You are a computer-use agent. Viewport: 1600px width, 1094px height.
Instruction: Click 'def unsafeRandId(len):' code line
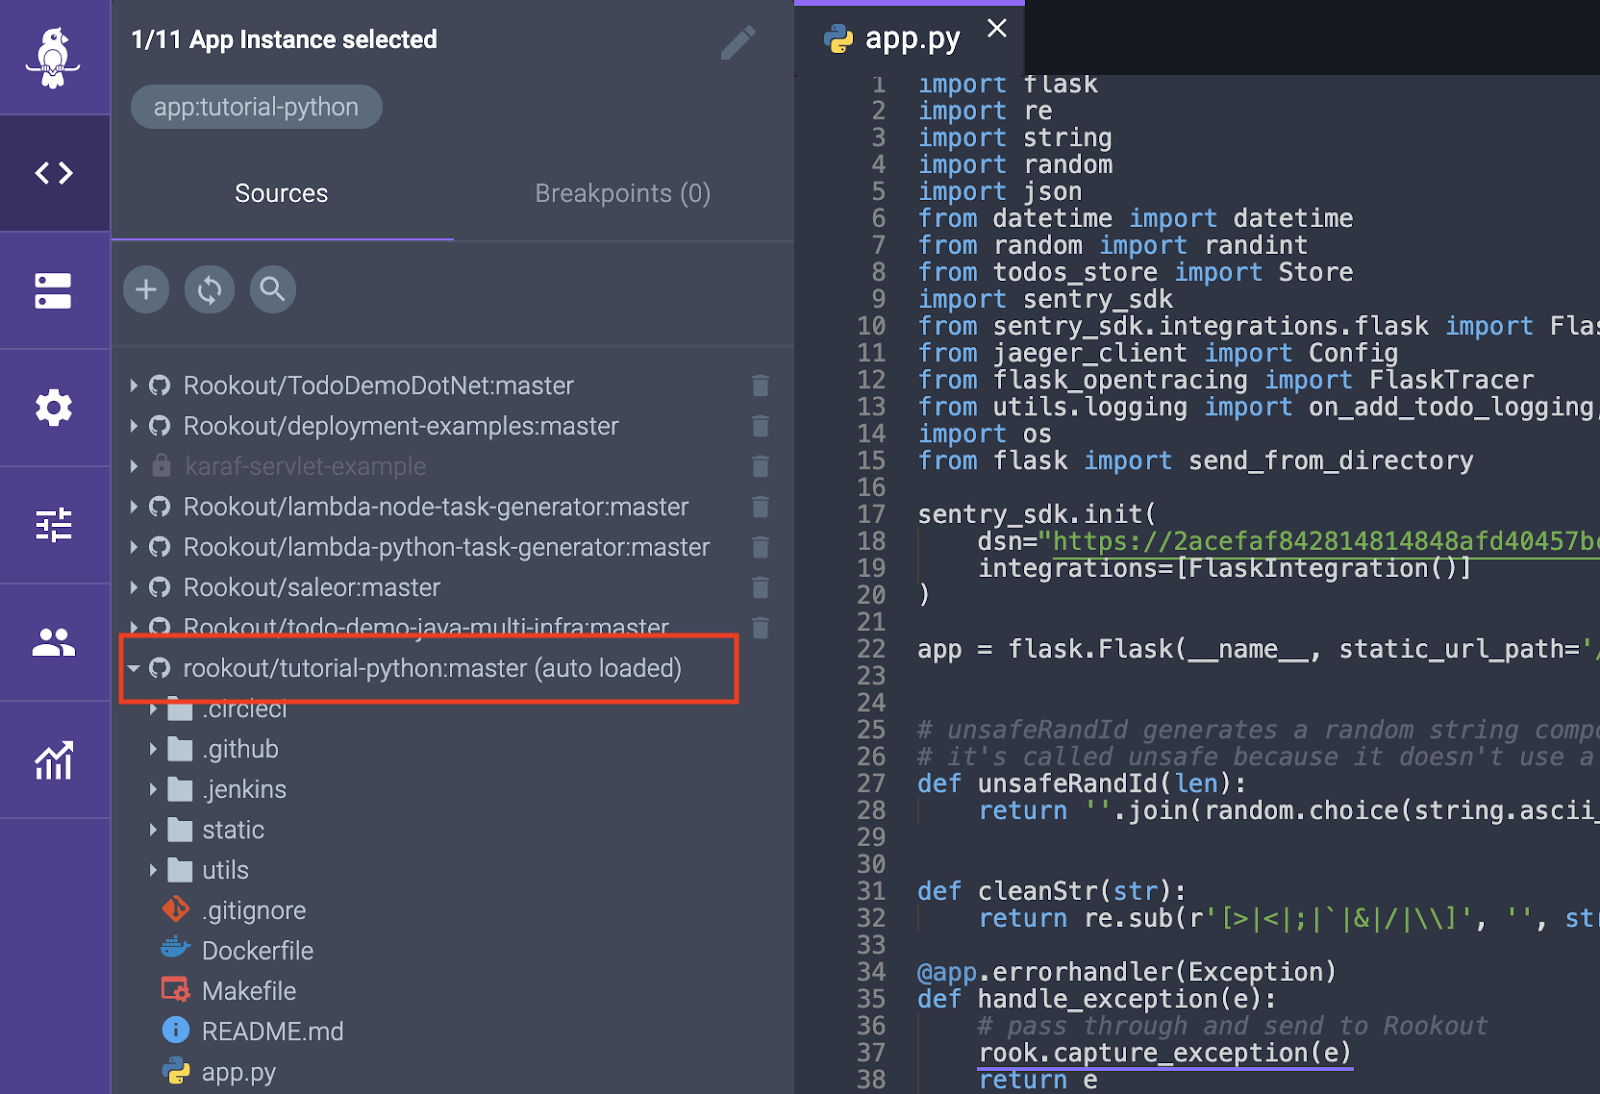coord(1082,783)
